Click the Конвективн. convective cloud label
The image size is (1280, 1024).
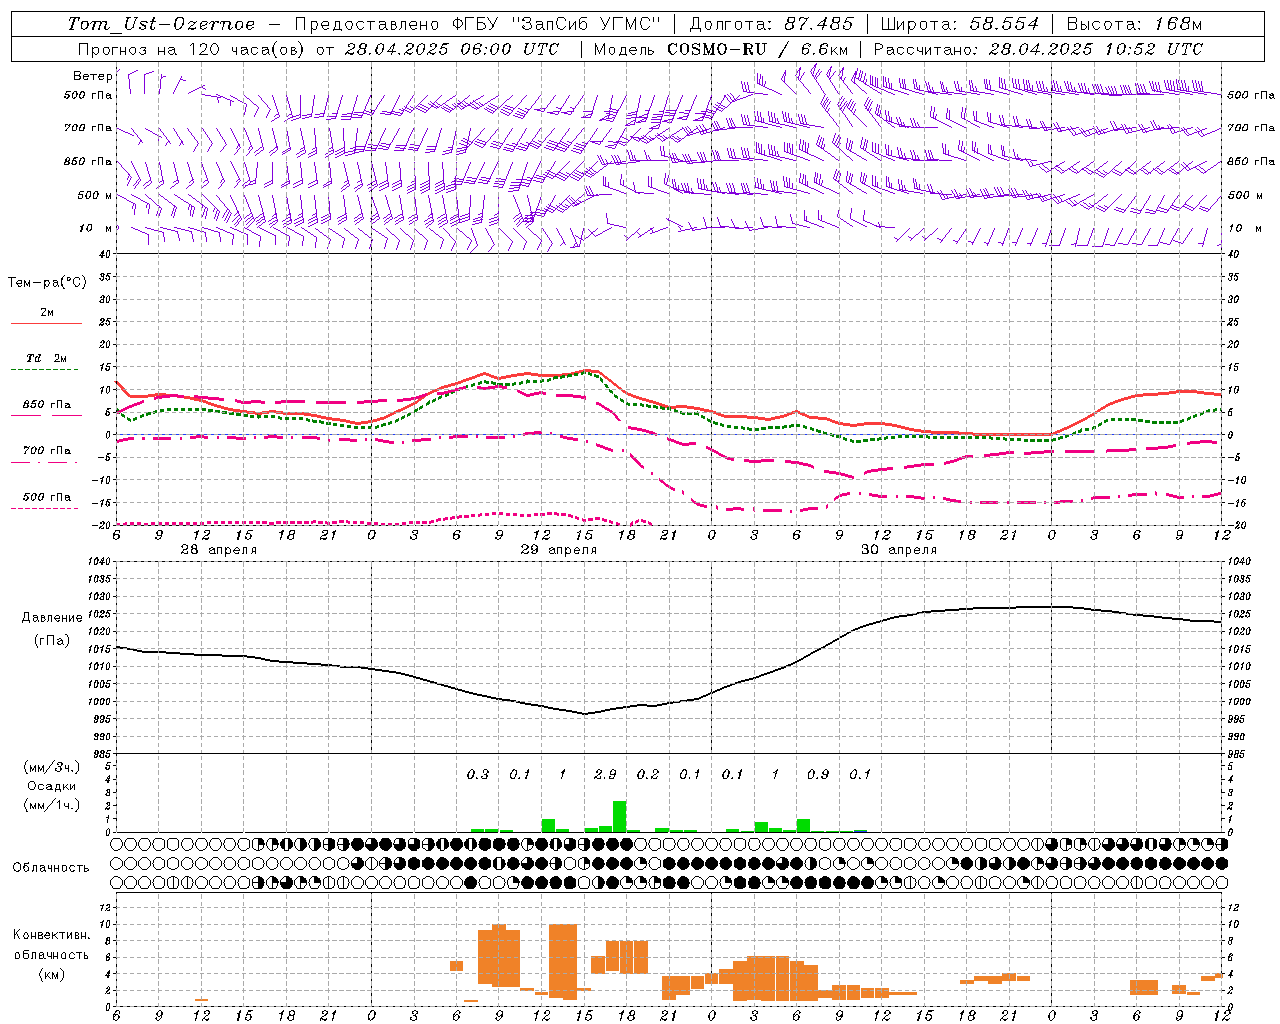coord(51,935)
